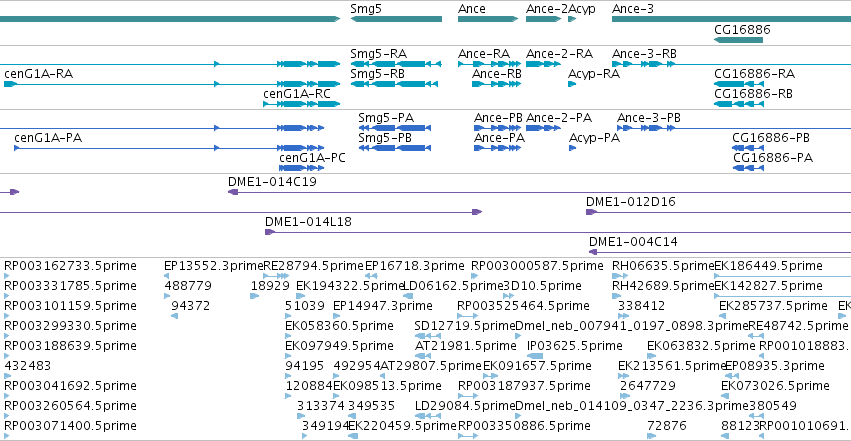Click the RP003000587.5prime EST label
This screenshot has height=441, width=851.
[x=537, y=266]
